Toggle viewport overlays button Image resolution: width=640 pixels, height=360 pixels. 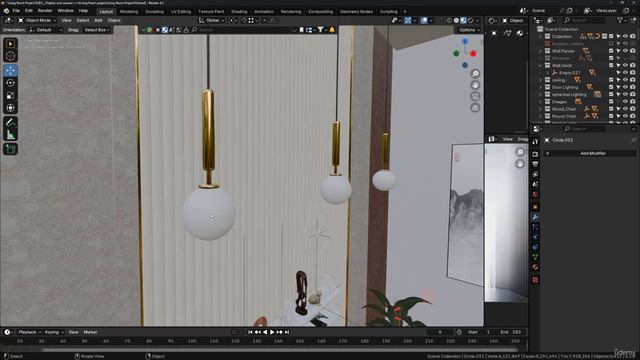click(x=424, y=20)
